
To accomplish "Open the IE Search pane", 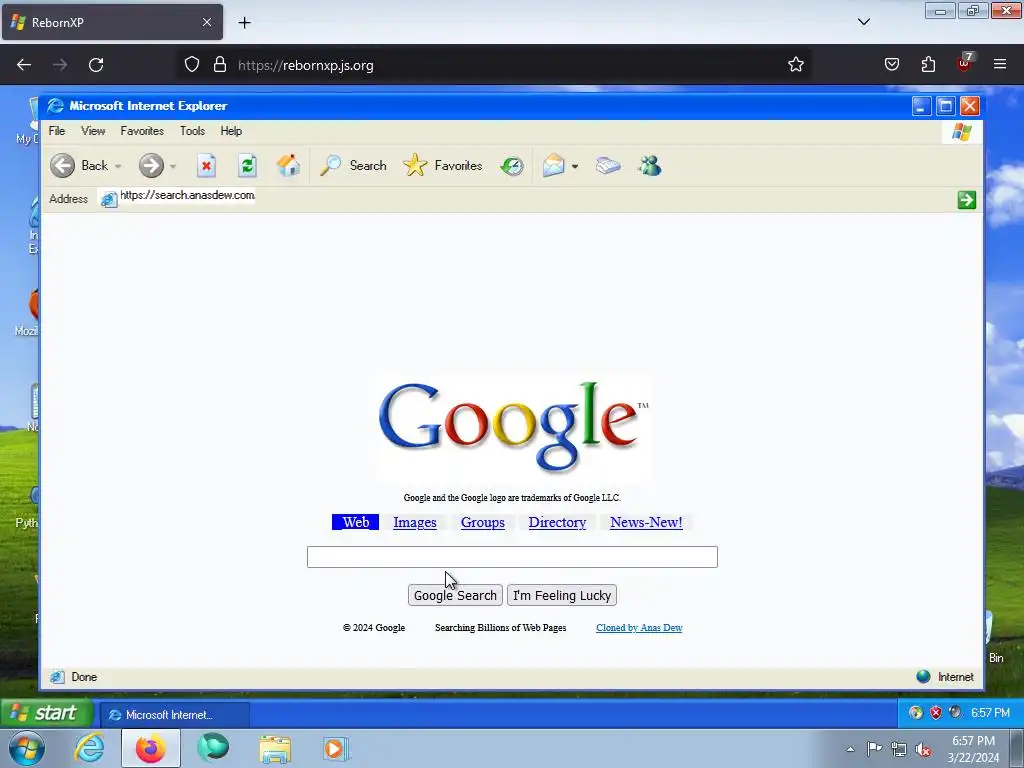I will click(353, 166).
